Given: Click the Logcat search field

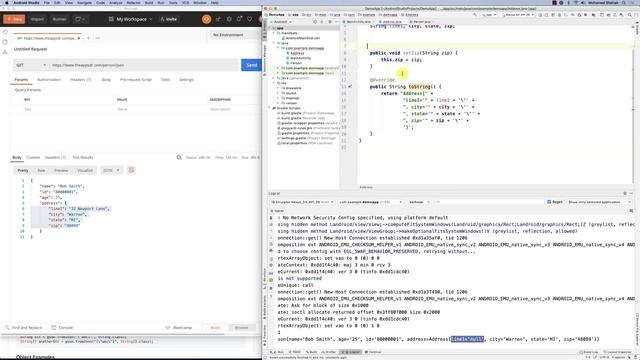Looking at the screenshot, I should click(x=489, y=202).
